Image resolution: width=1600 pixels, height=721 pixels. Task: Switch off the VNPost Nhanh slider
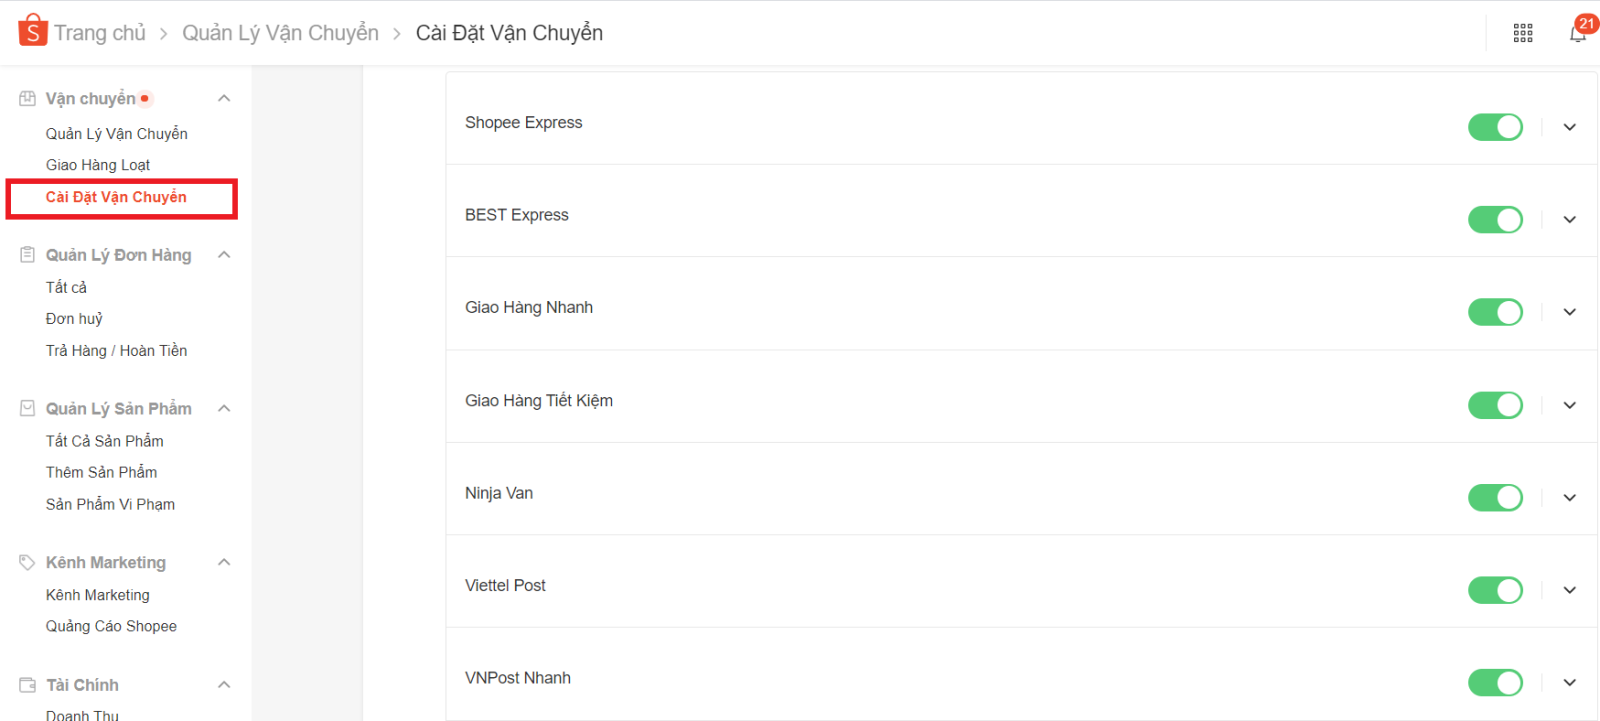click(x=1495, y=682)
